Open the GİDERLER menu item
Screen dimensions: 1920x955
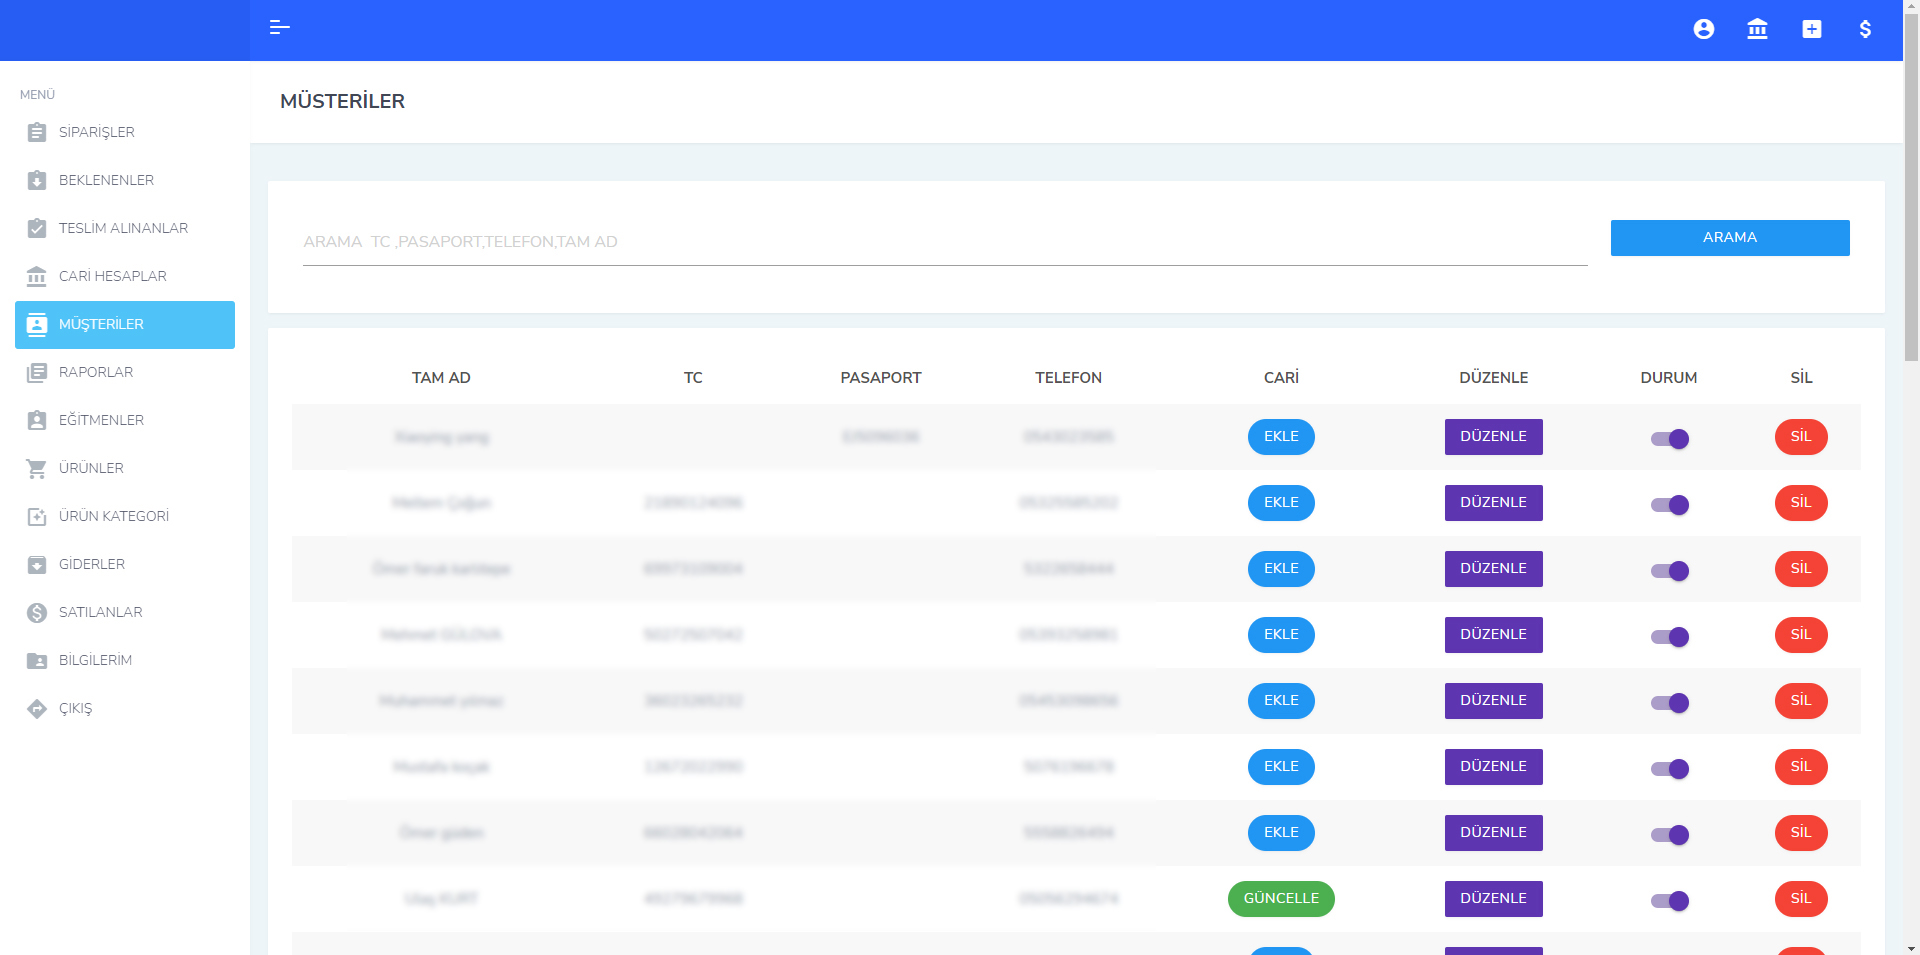point(125,564)
